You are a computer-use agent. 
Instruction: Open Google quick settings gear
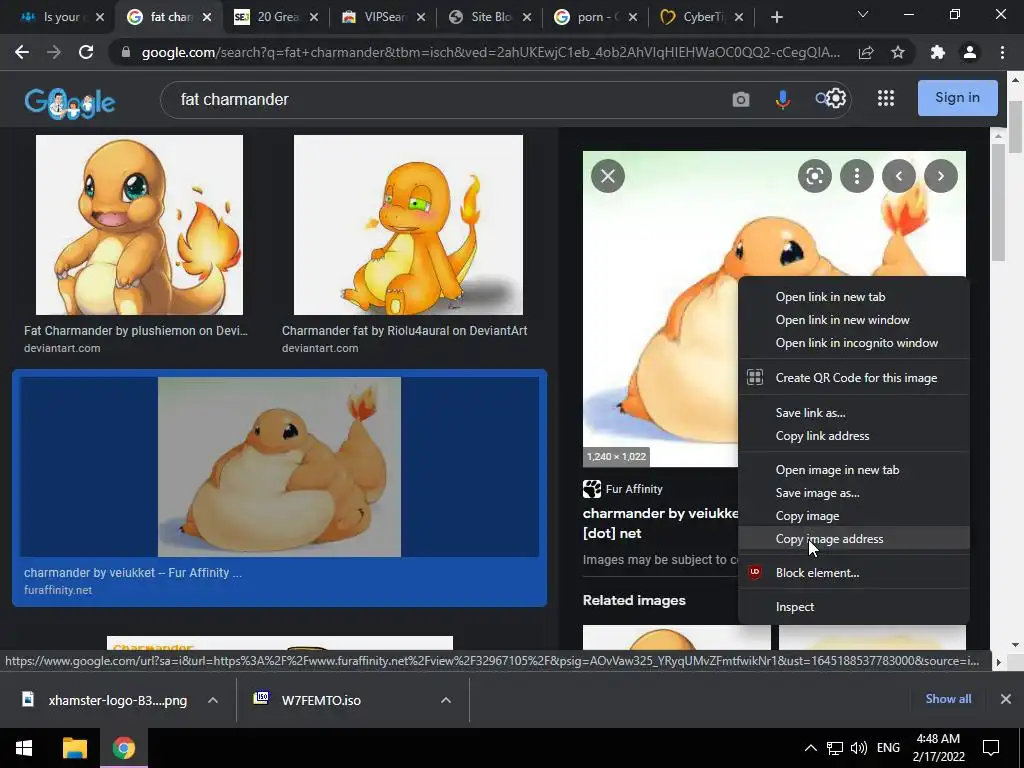[x=836, y=99]
